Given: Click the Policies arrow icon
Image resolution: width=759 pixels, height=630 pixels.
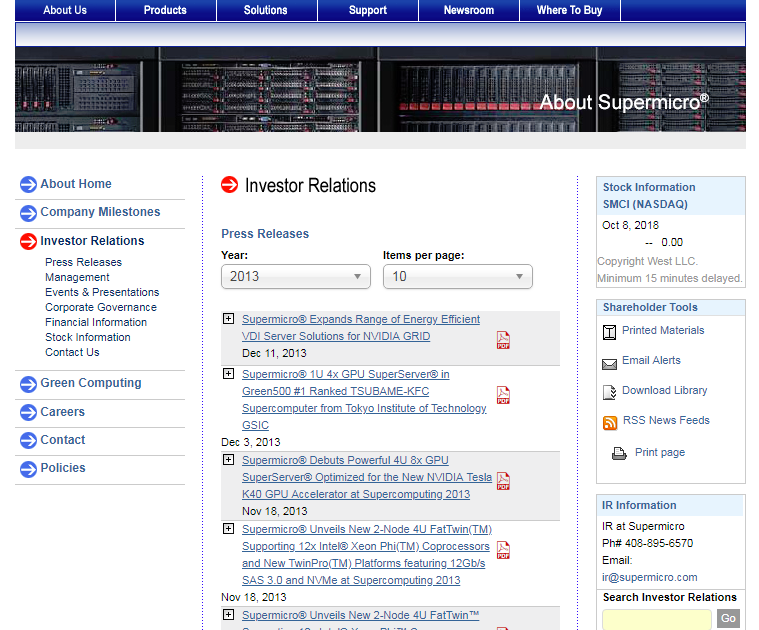Looking at the screenshot, I should [x=28, y=469].
